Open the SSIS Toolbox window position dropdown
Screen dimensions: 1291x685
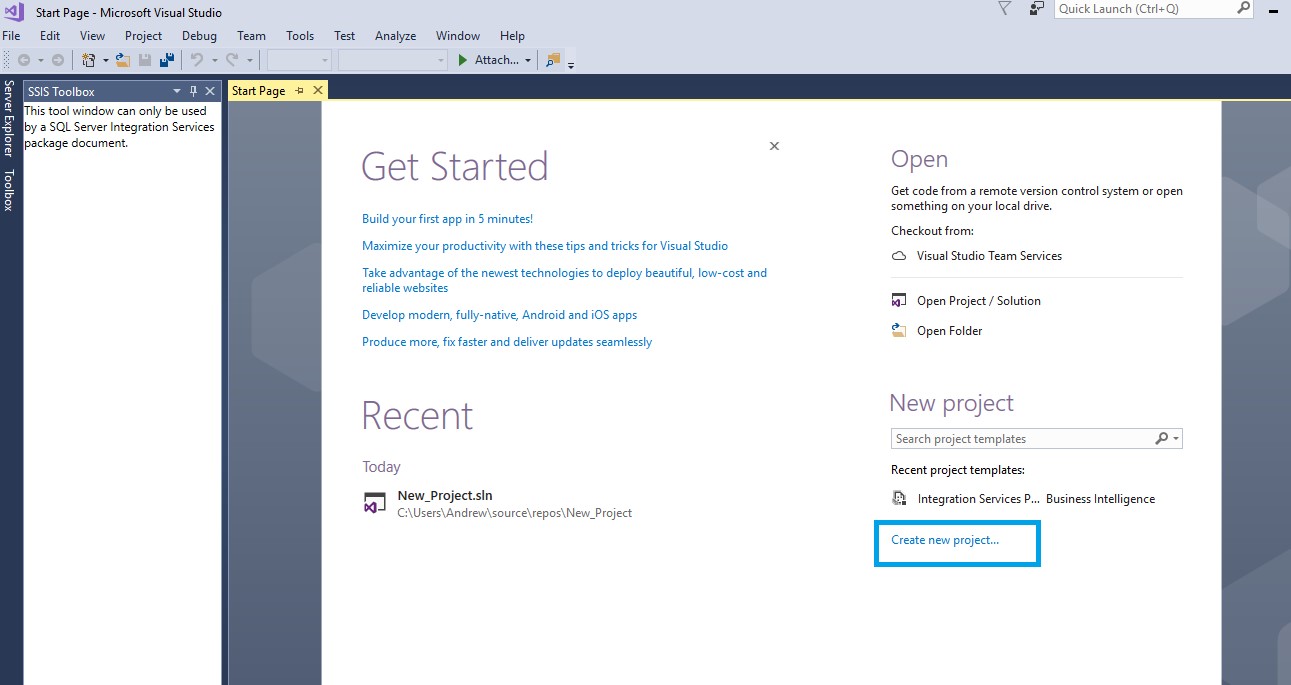click(177, 91)
